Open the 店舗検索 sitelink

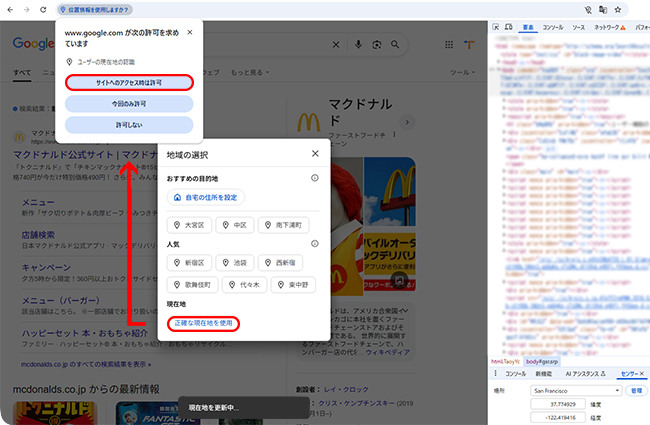(38, 235)
